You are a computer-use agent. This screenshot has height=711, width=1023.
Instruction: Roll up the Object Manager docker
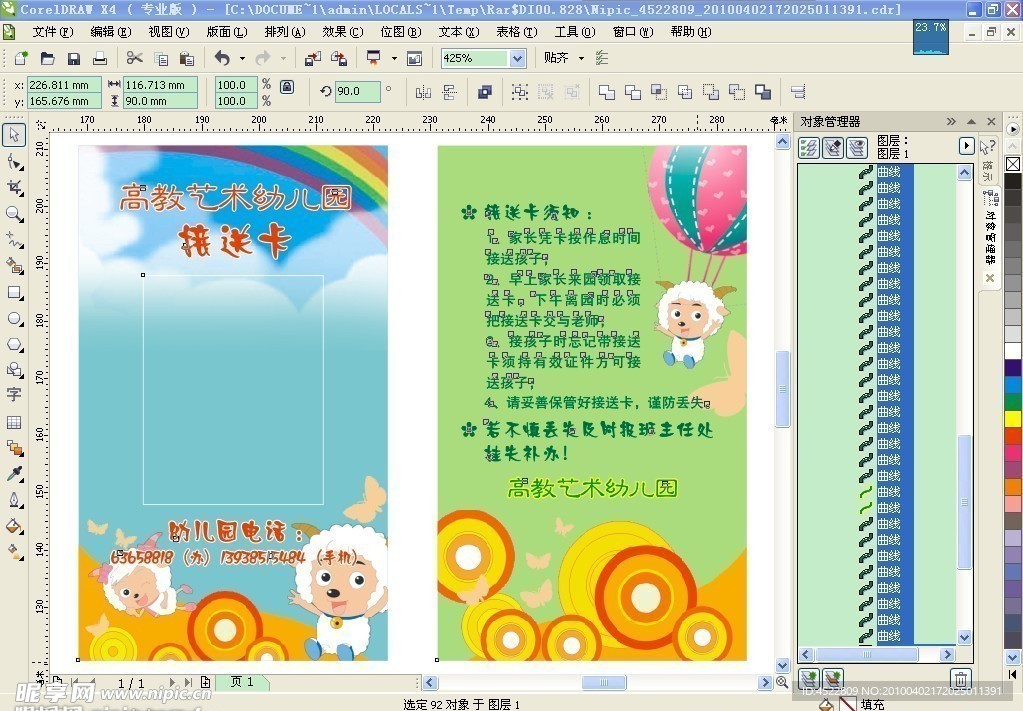(x=971, y=121)
